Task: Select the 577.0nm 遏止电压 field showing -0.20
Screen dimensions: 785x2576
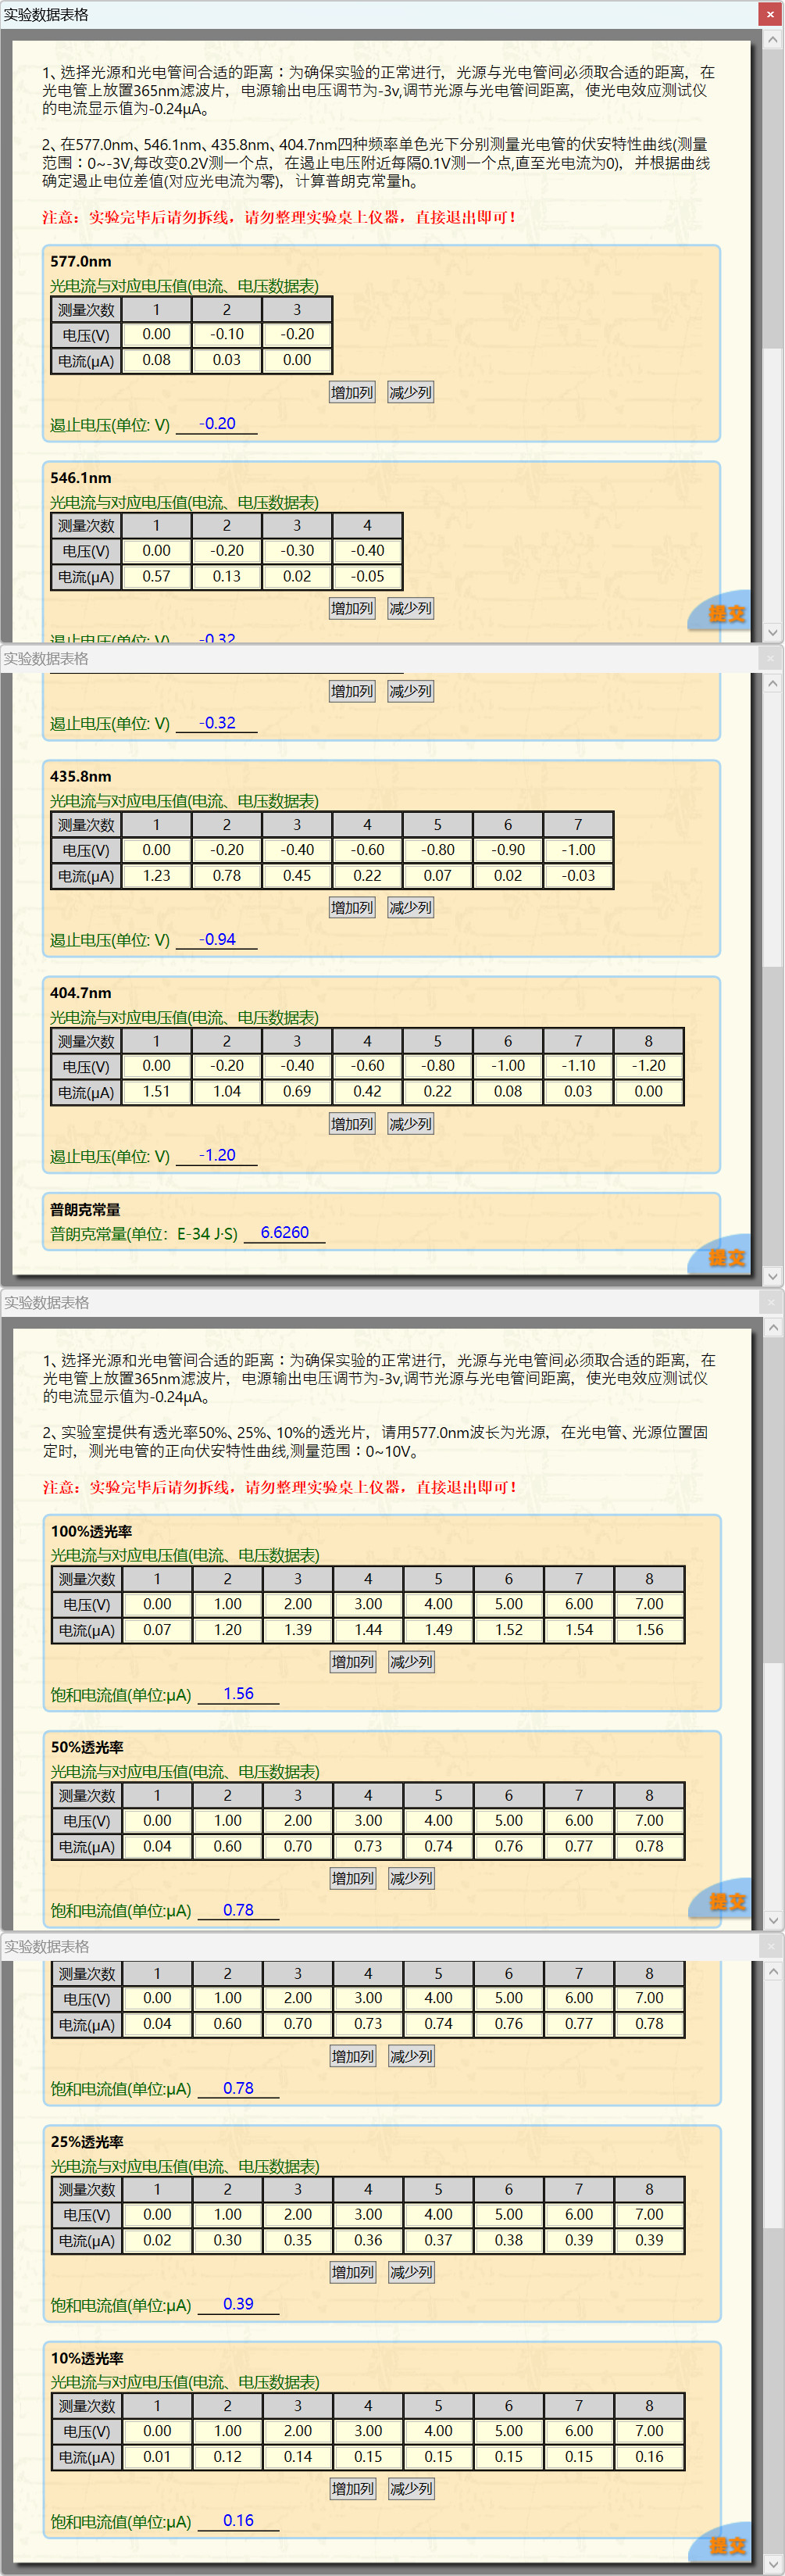Action: (217, 424)
